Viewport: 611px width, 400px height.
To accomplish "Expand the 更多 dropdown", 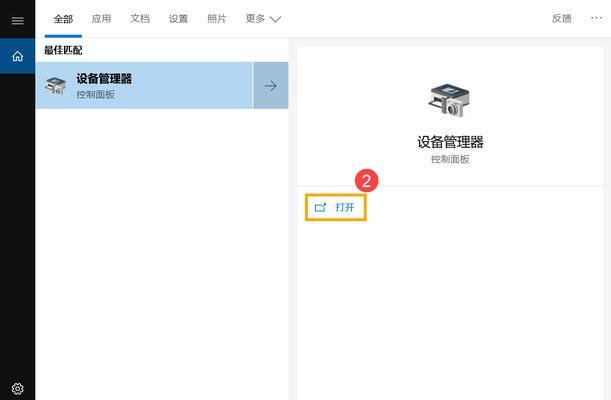I will coord(263,19).
